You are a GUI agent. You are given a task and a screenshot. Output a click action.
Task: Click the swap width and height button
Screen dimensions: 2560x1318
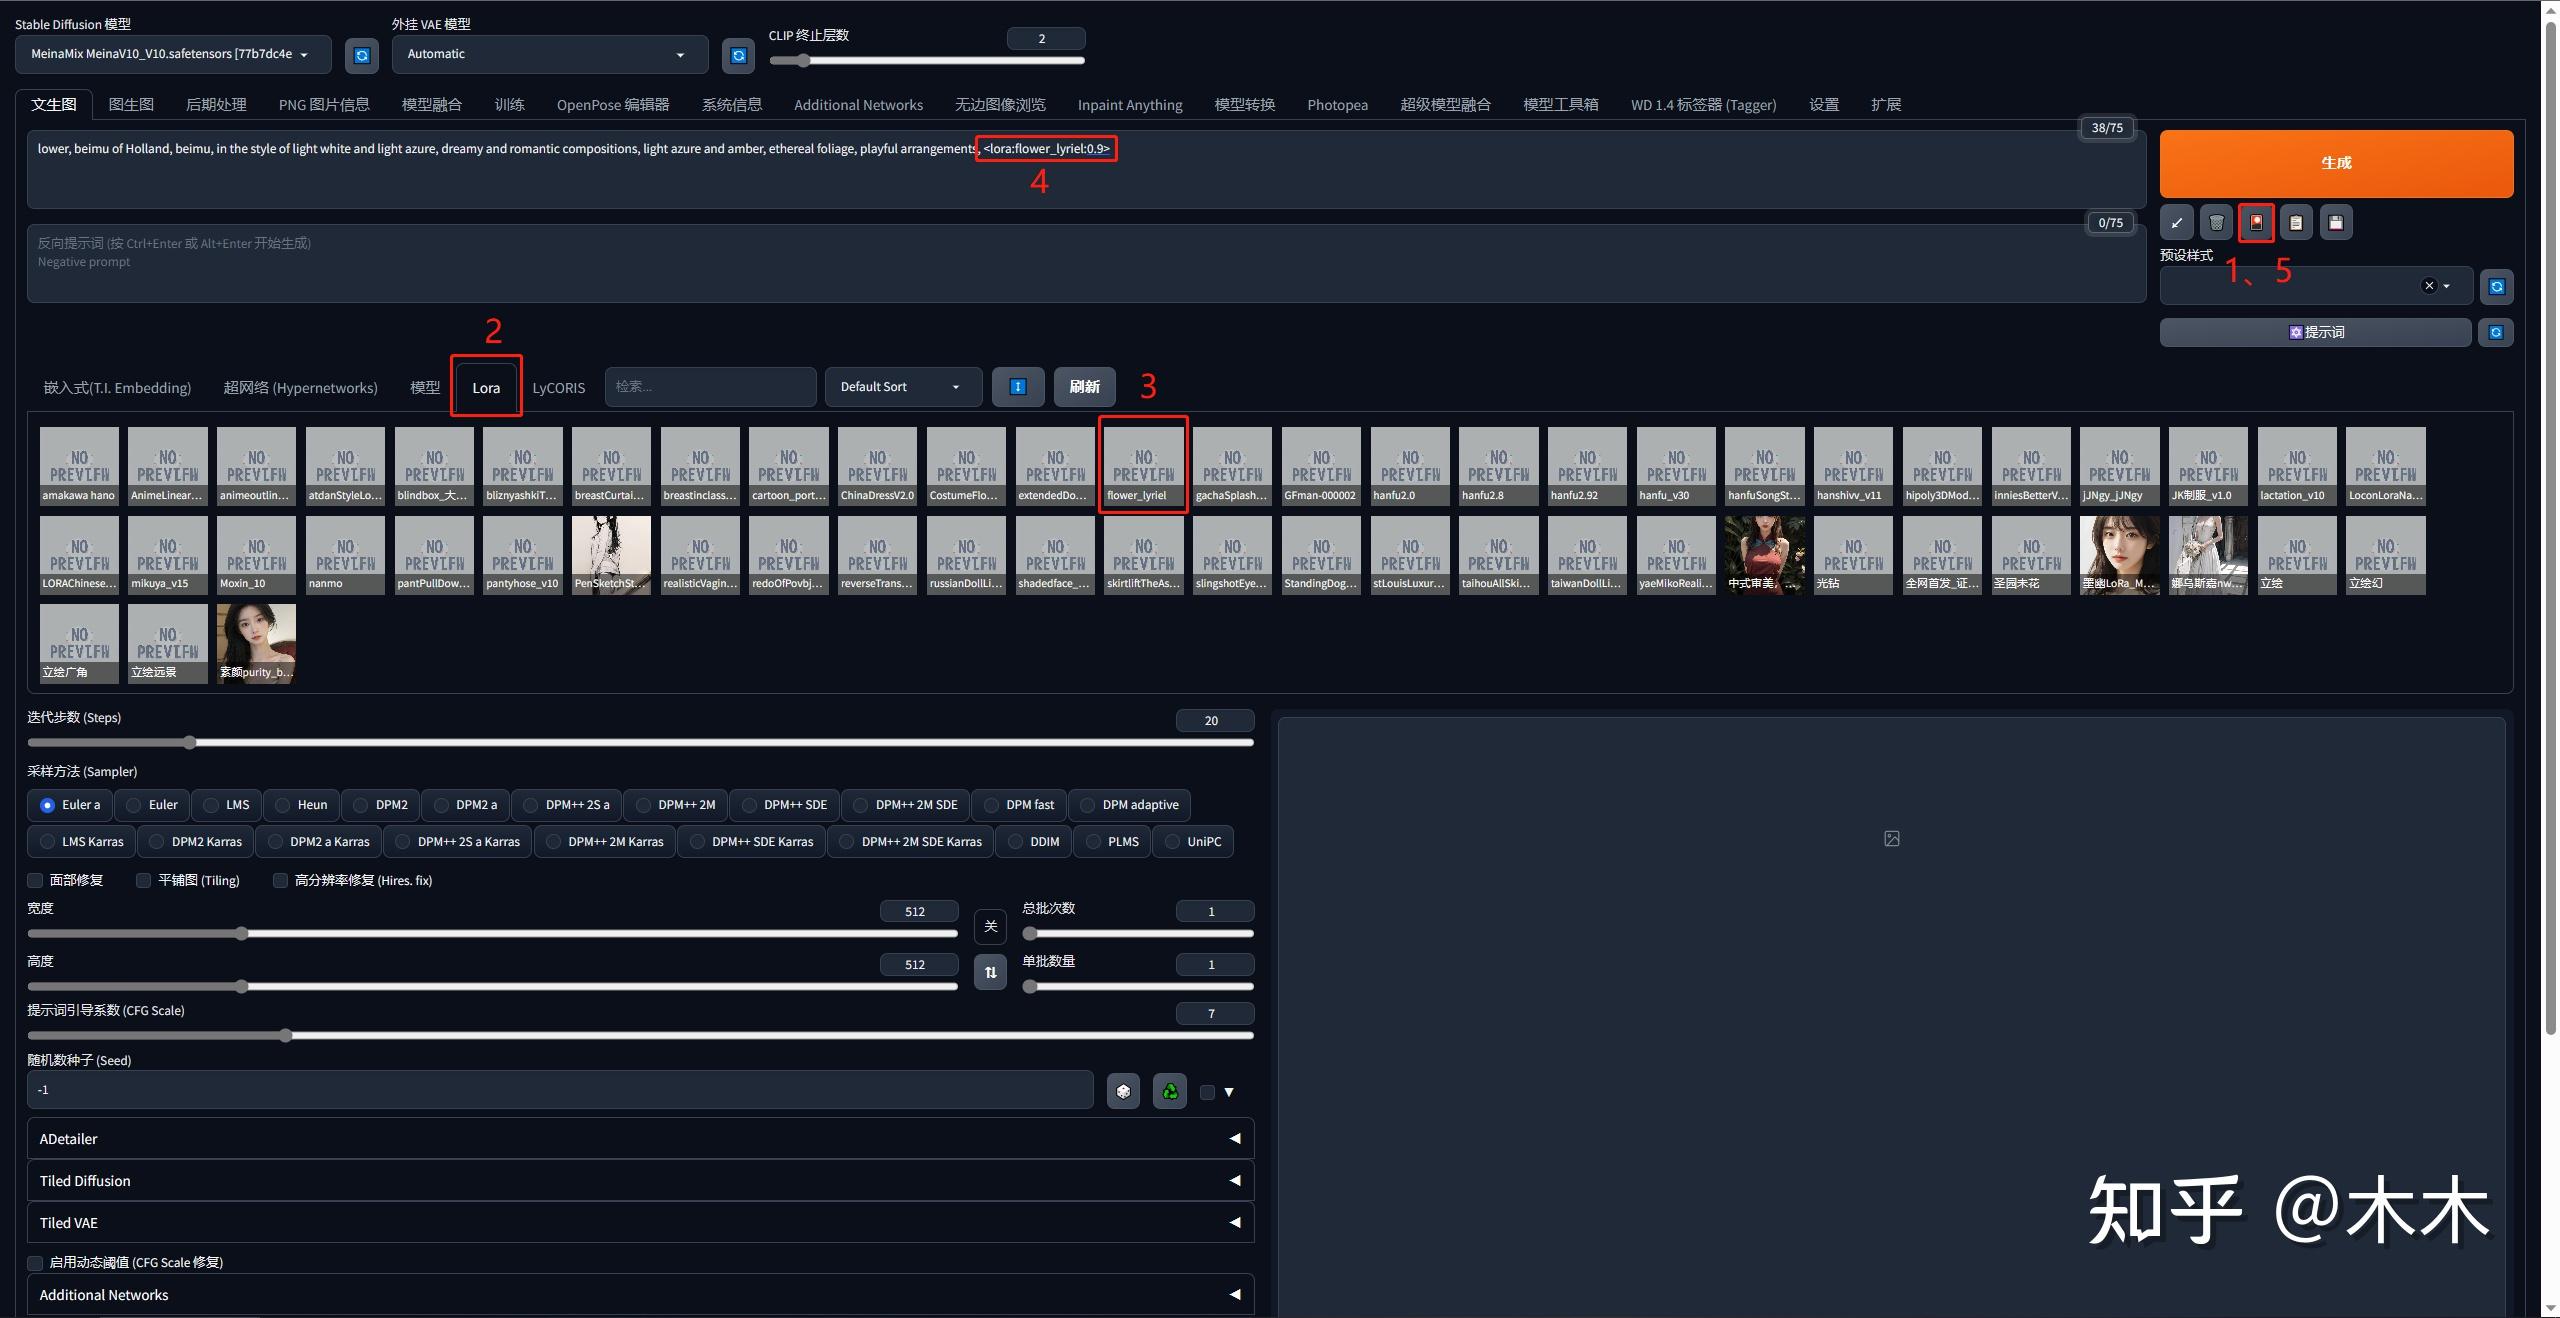tap(990, 972)
